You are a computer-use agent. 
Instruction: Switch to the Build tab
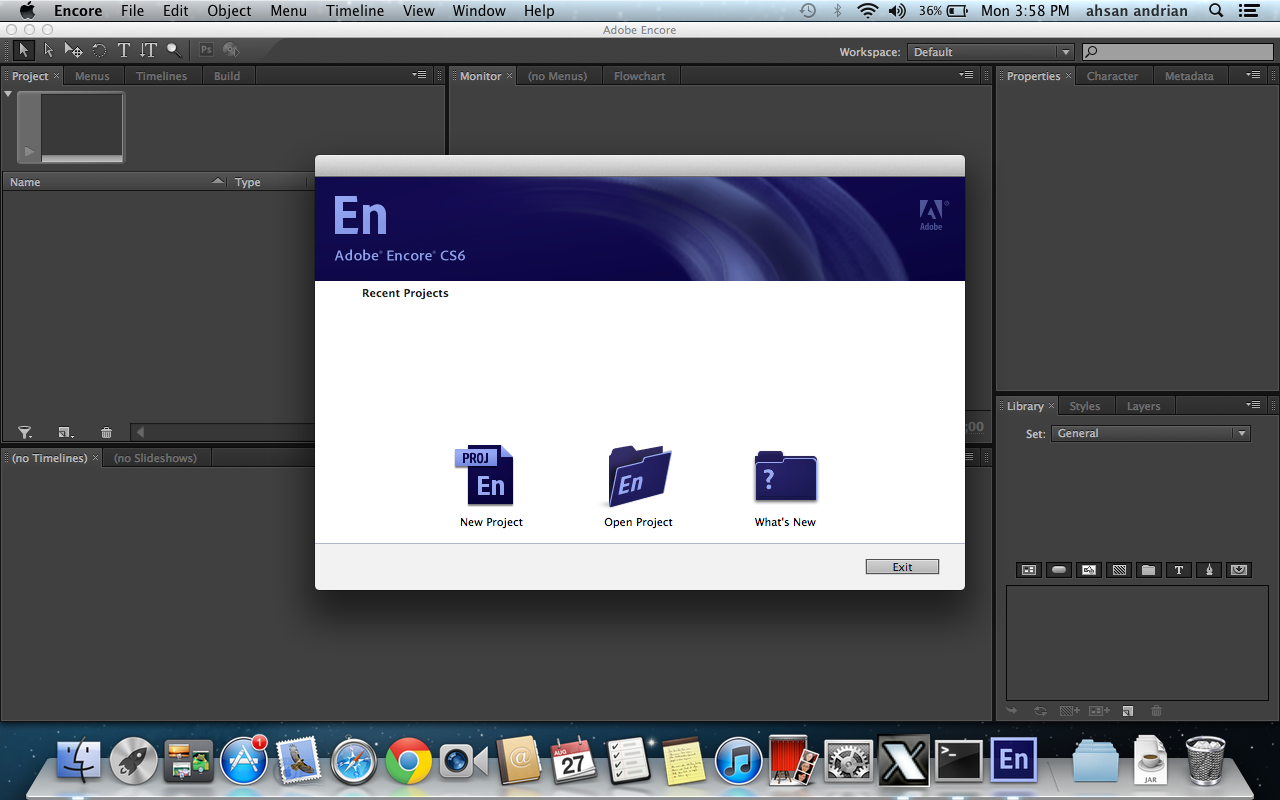227,76
